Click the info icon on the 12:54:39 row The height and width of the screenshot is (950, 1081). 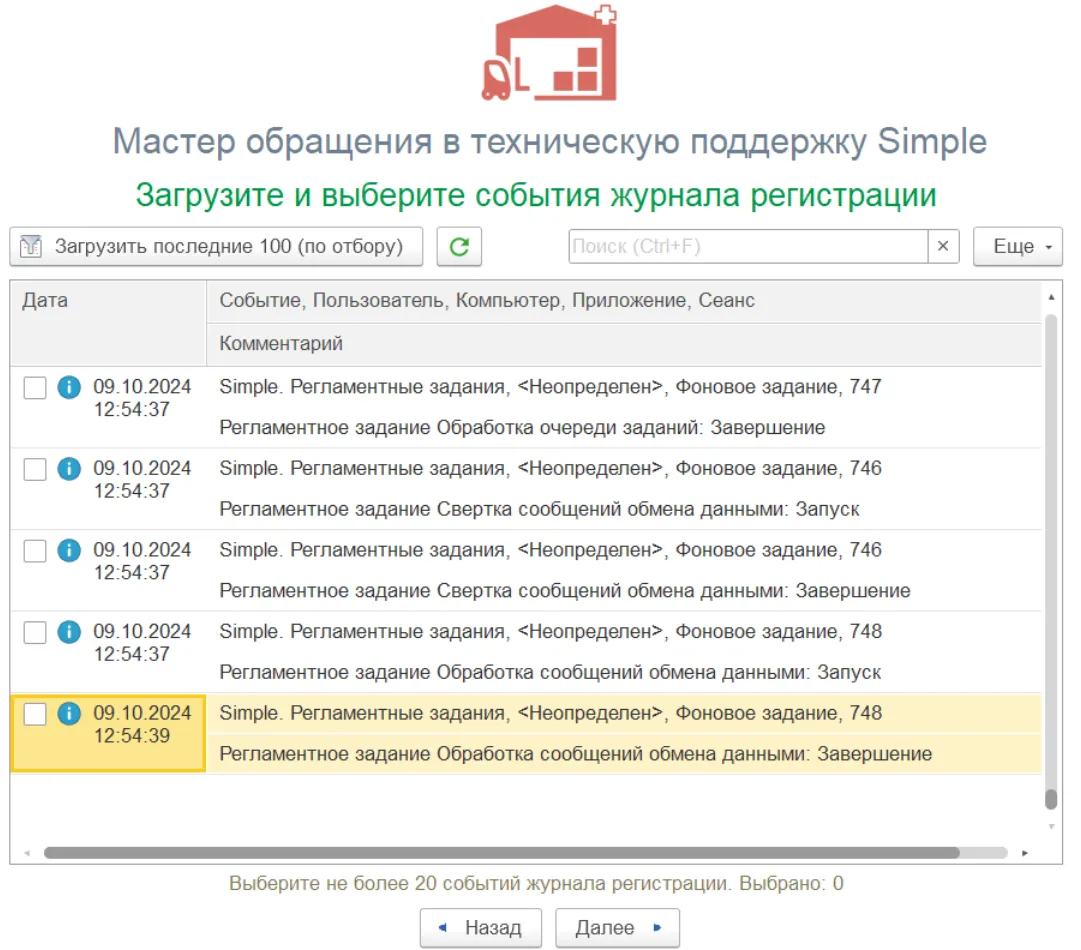tap(69, 713)
